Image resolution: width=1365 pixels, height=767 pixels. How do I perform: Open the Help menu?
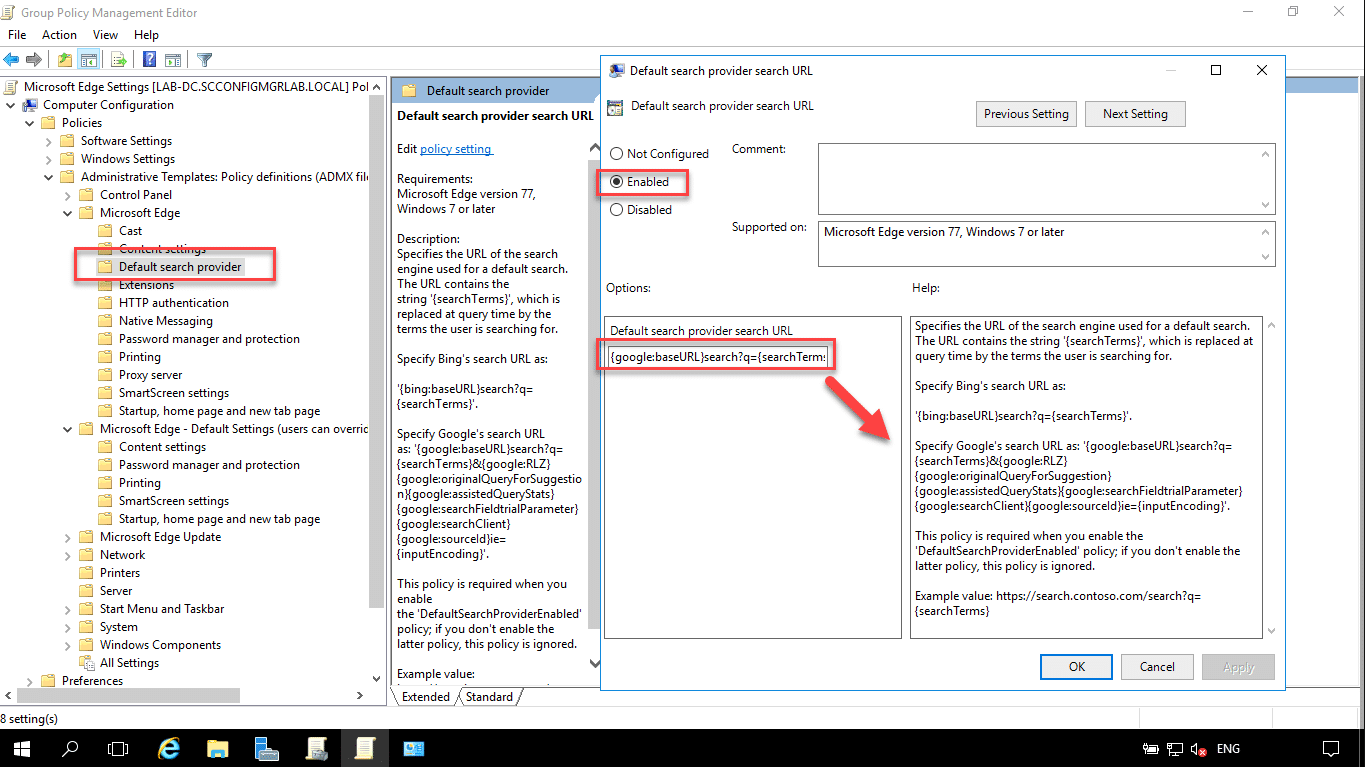[x=146, y=35]
